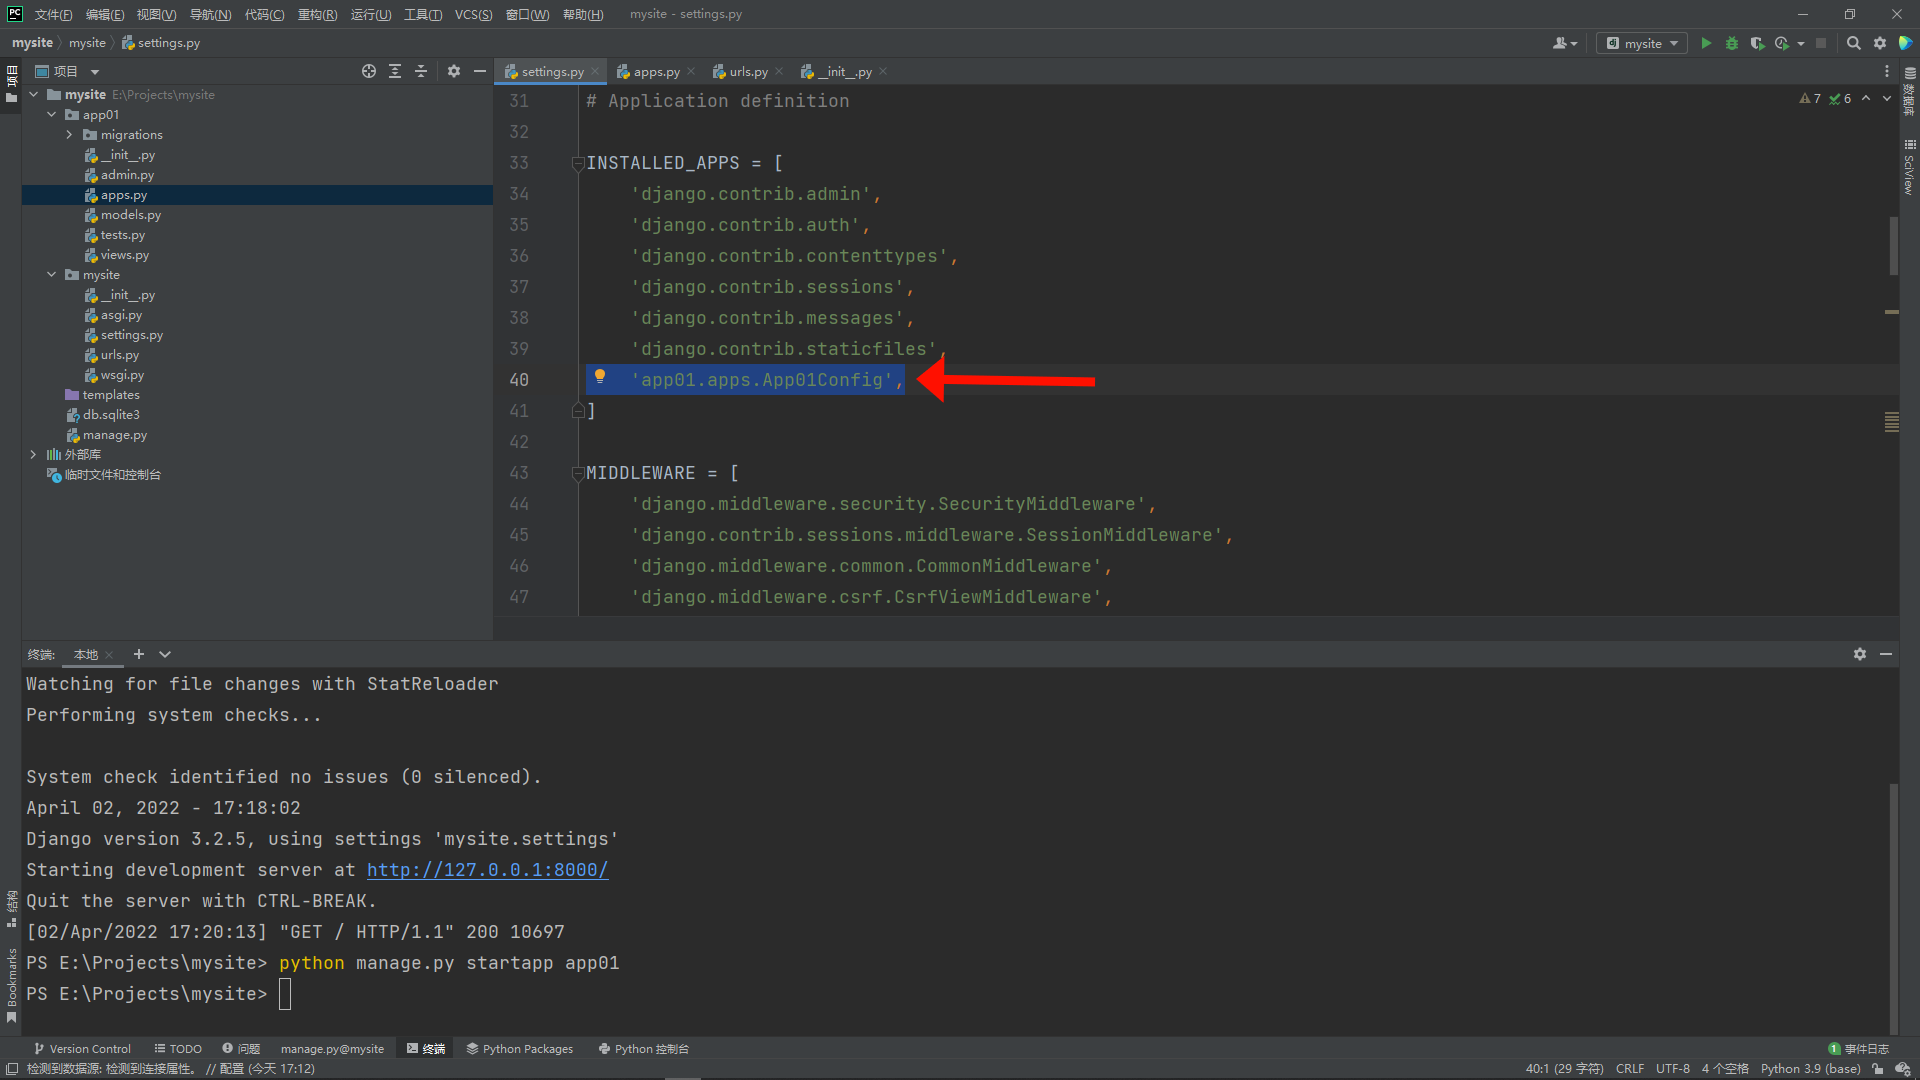Image resolution: width=1920 pixels, height=1080 pixels.
Task: Click the warnings count indicator 7
Action: point(1810,98)
